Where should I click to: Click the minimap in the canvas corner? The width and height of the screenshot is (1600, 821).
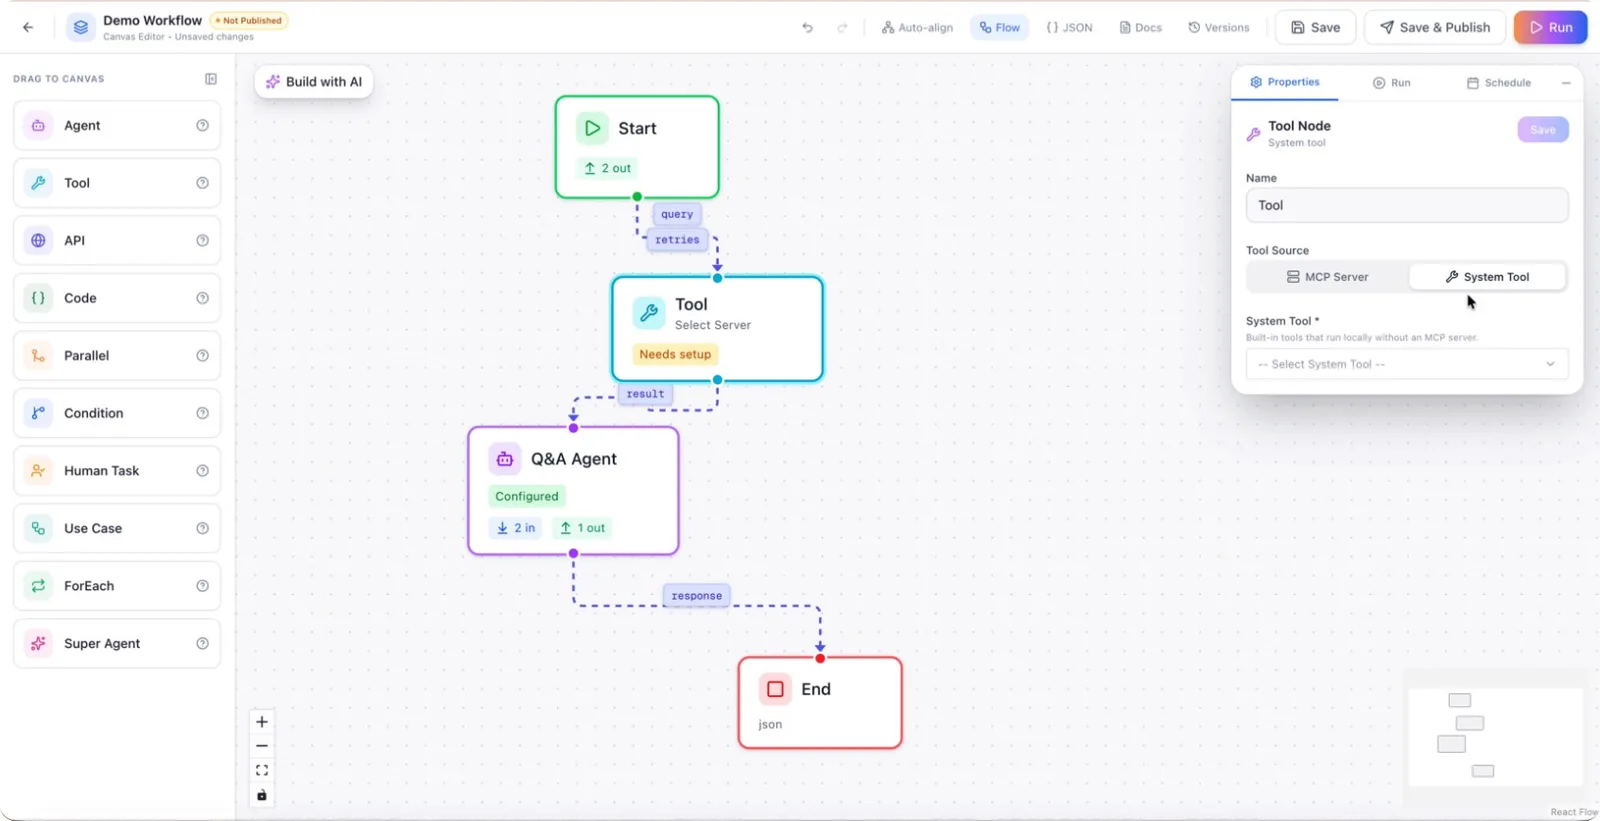click(1495, 737)
